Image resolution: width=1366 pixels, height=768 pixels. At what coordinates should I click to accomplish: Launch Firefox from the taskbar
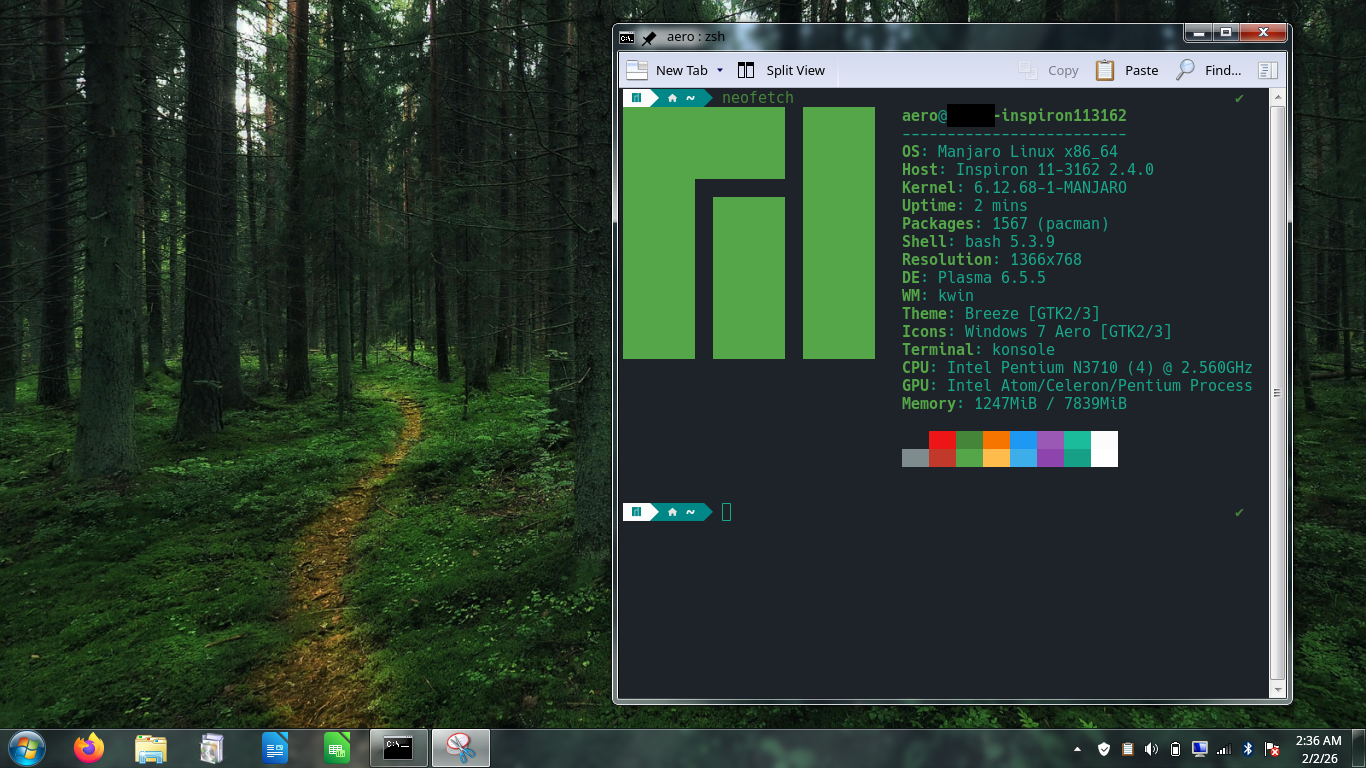89,748
